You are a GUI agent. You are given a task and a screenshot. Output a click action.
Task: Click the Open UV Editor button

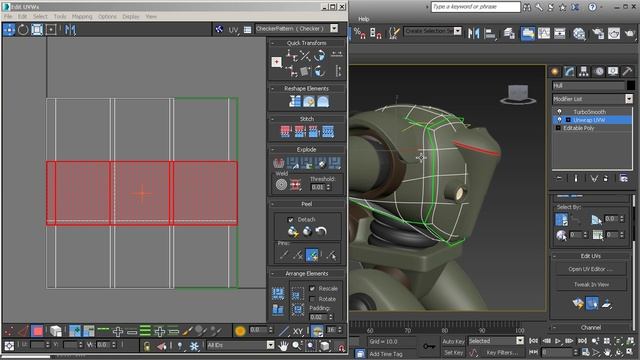[591, 269]
